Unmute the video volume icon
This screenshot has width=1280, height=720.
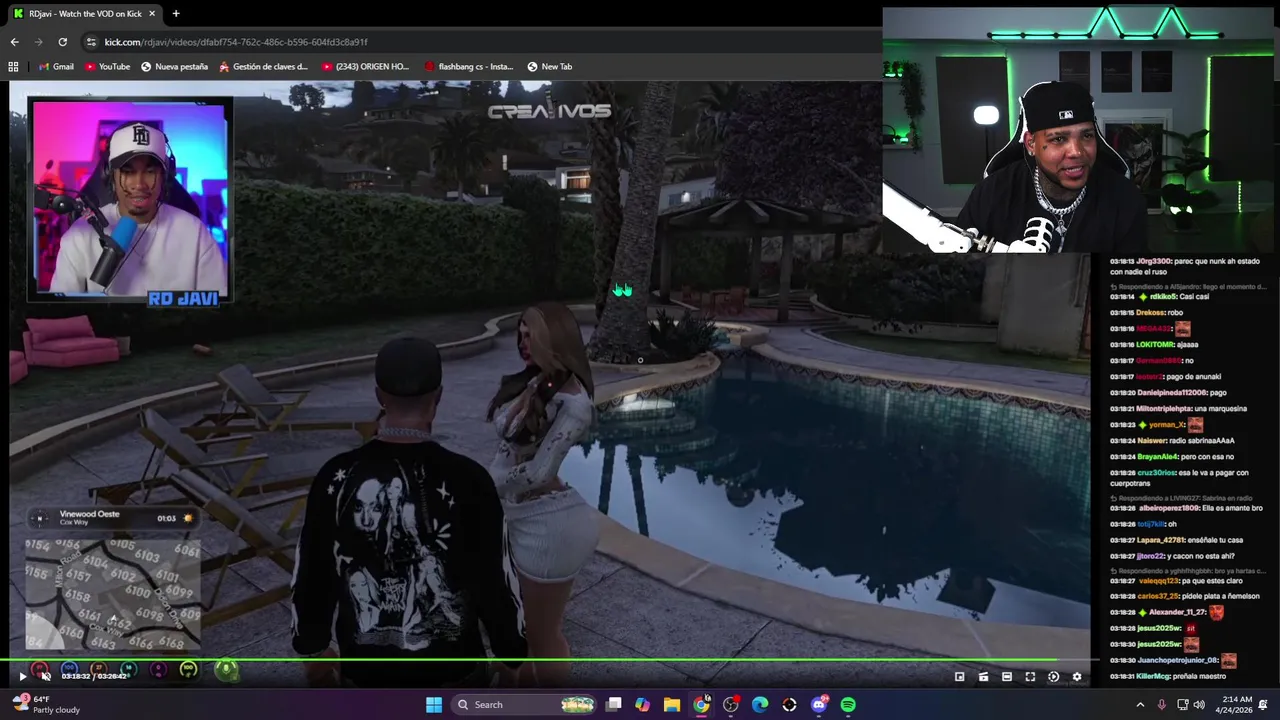[x=45, y=677]
